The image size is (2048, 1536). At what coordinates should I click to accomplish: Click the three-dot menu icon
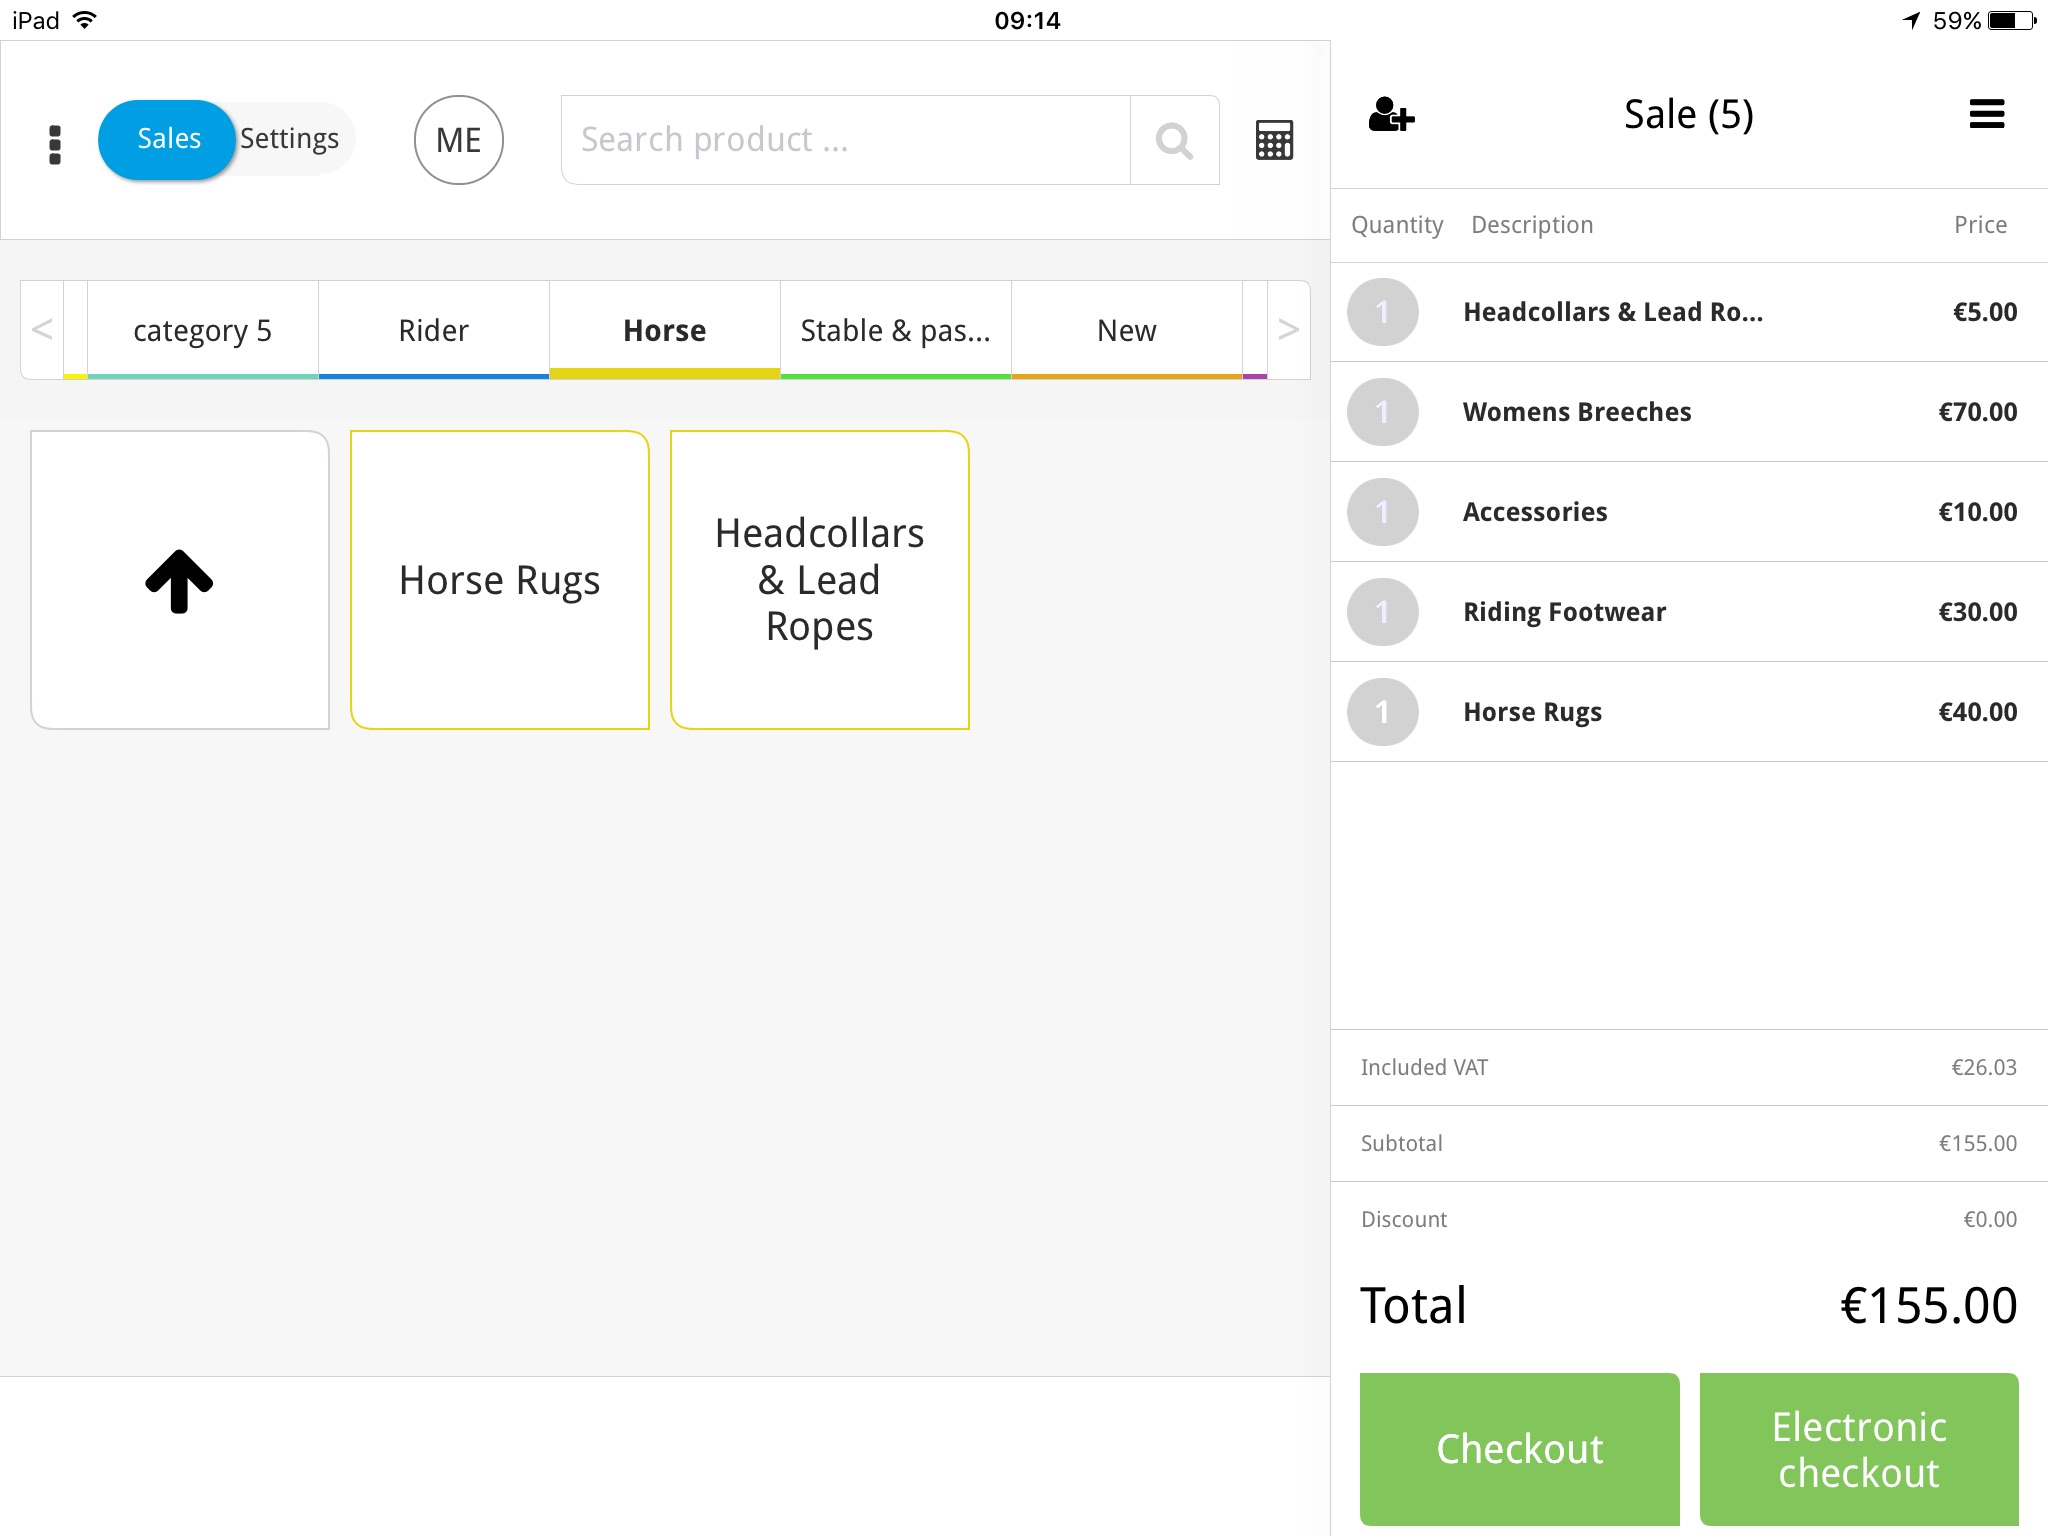[55, 139]
